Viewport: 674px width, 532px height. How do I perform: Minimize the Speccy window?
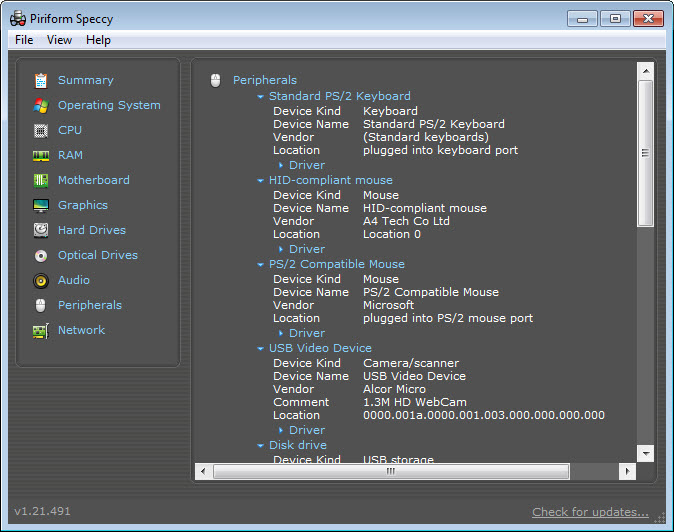tap(582, 19)
